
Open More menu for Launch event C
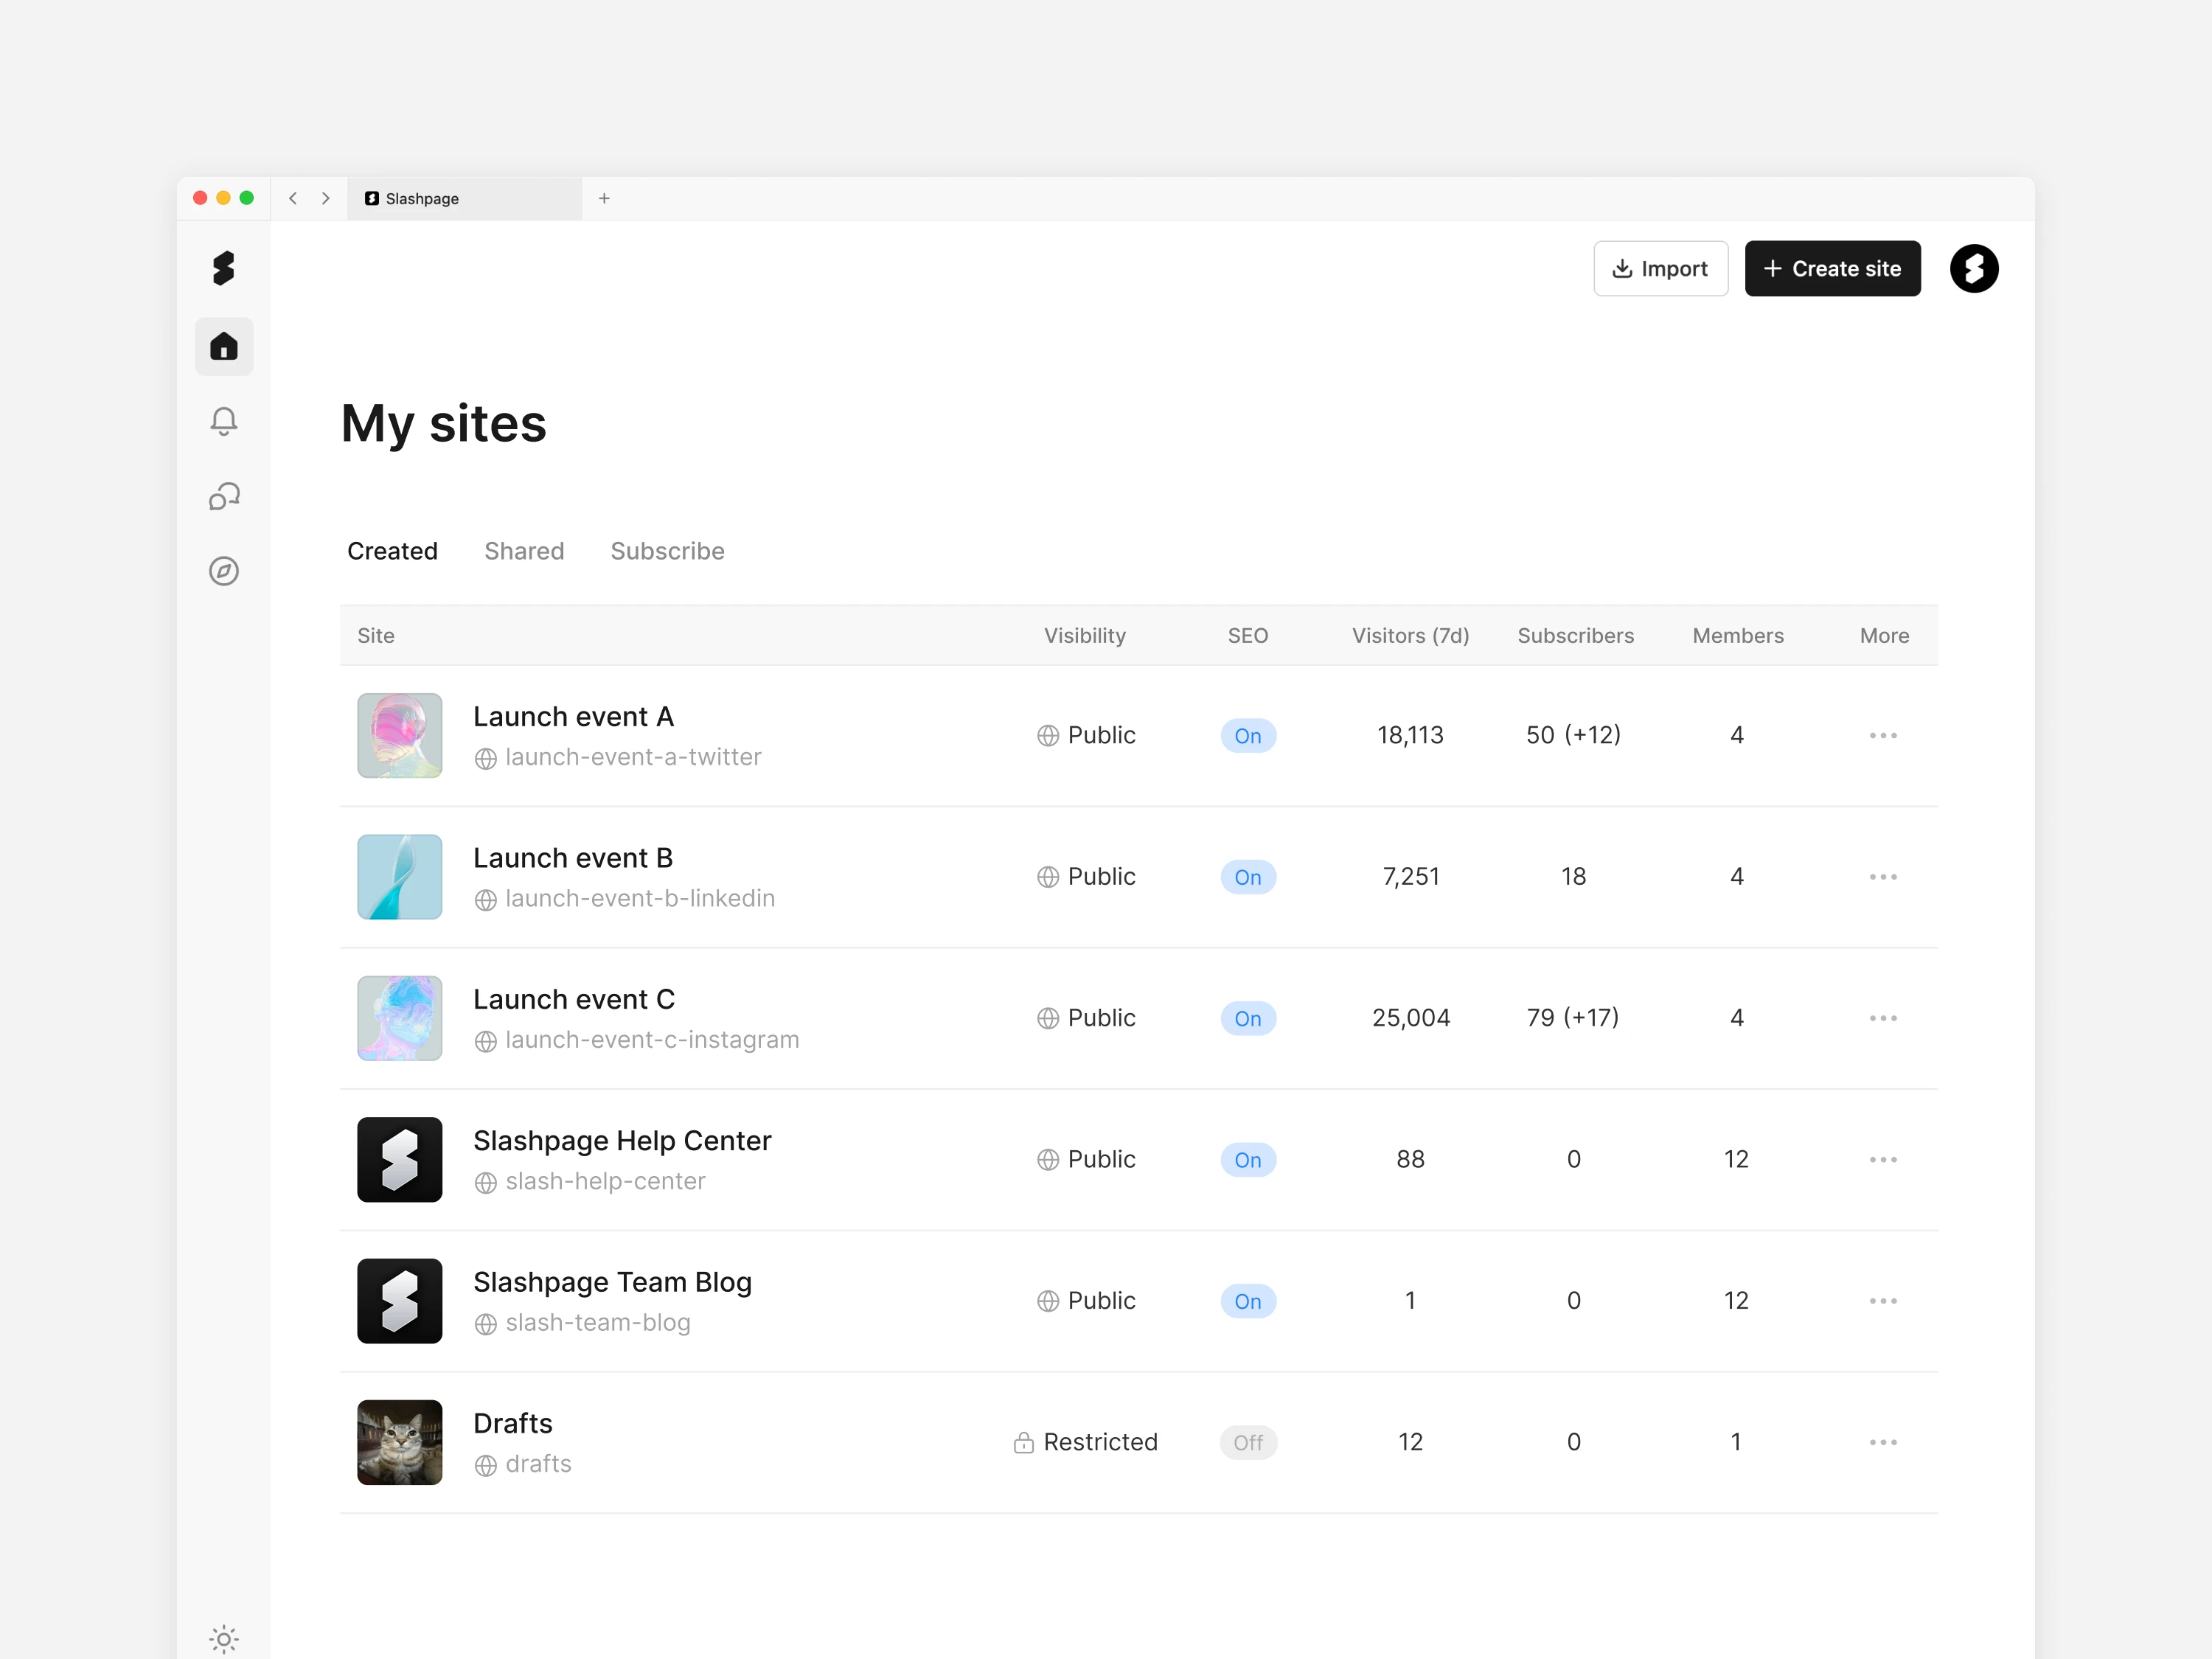coord(1883,1018)
